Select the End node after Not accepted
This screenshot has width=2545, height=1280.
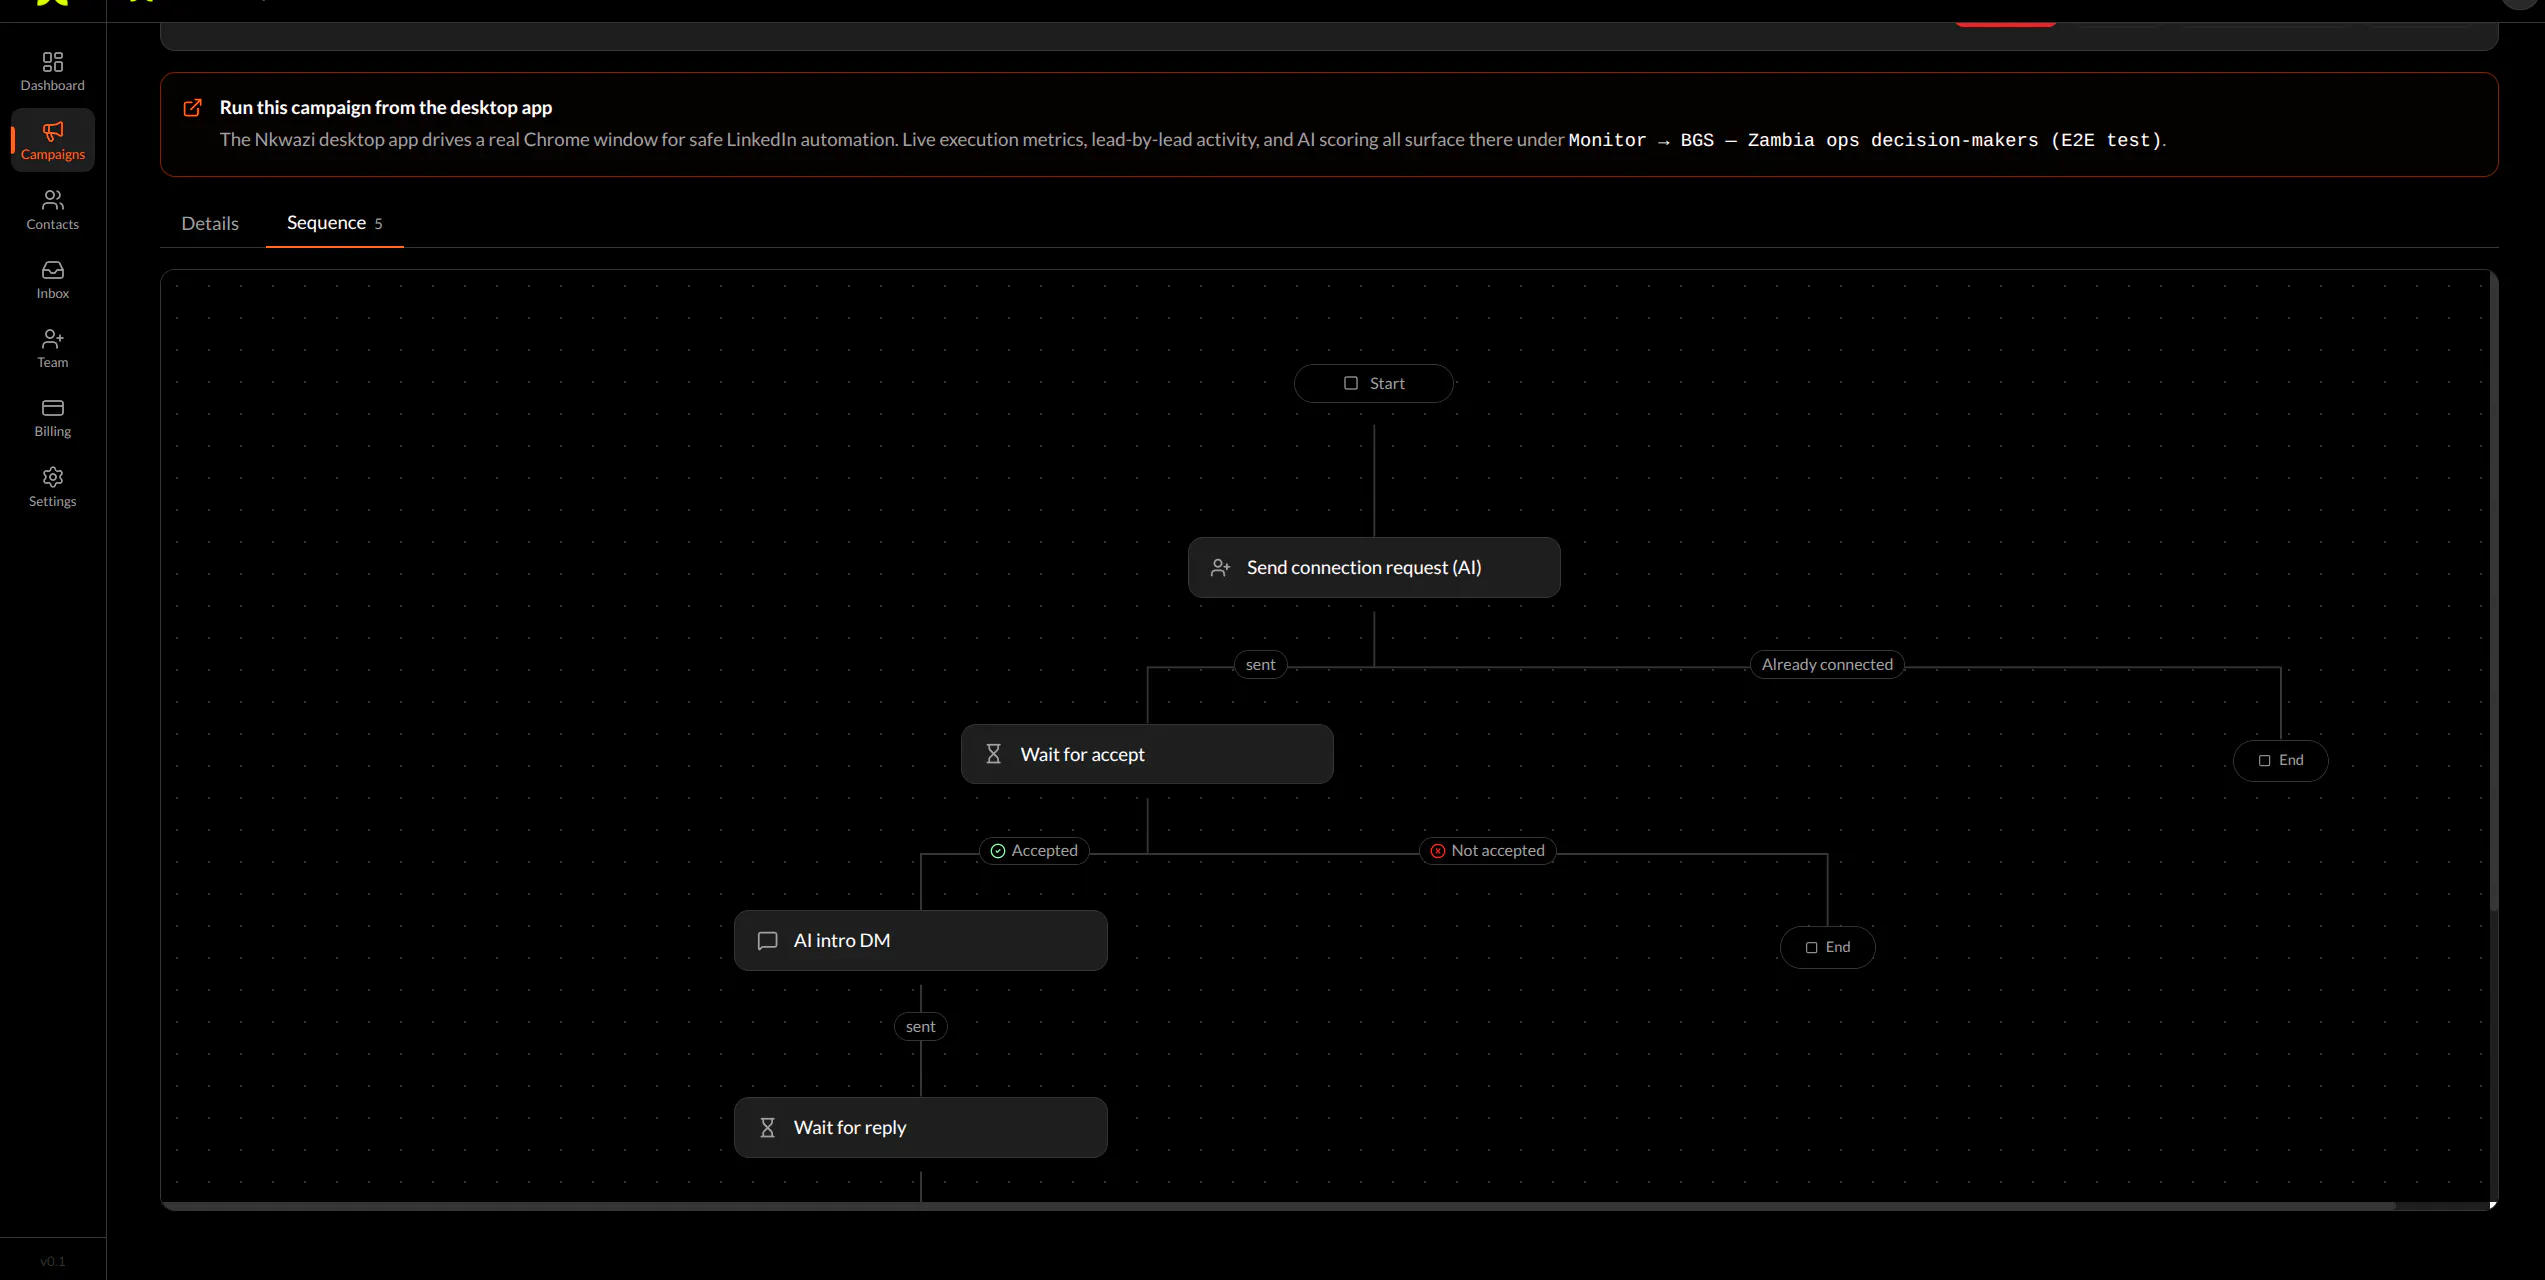click(1827, 948)
